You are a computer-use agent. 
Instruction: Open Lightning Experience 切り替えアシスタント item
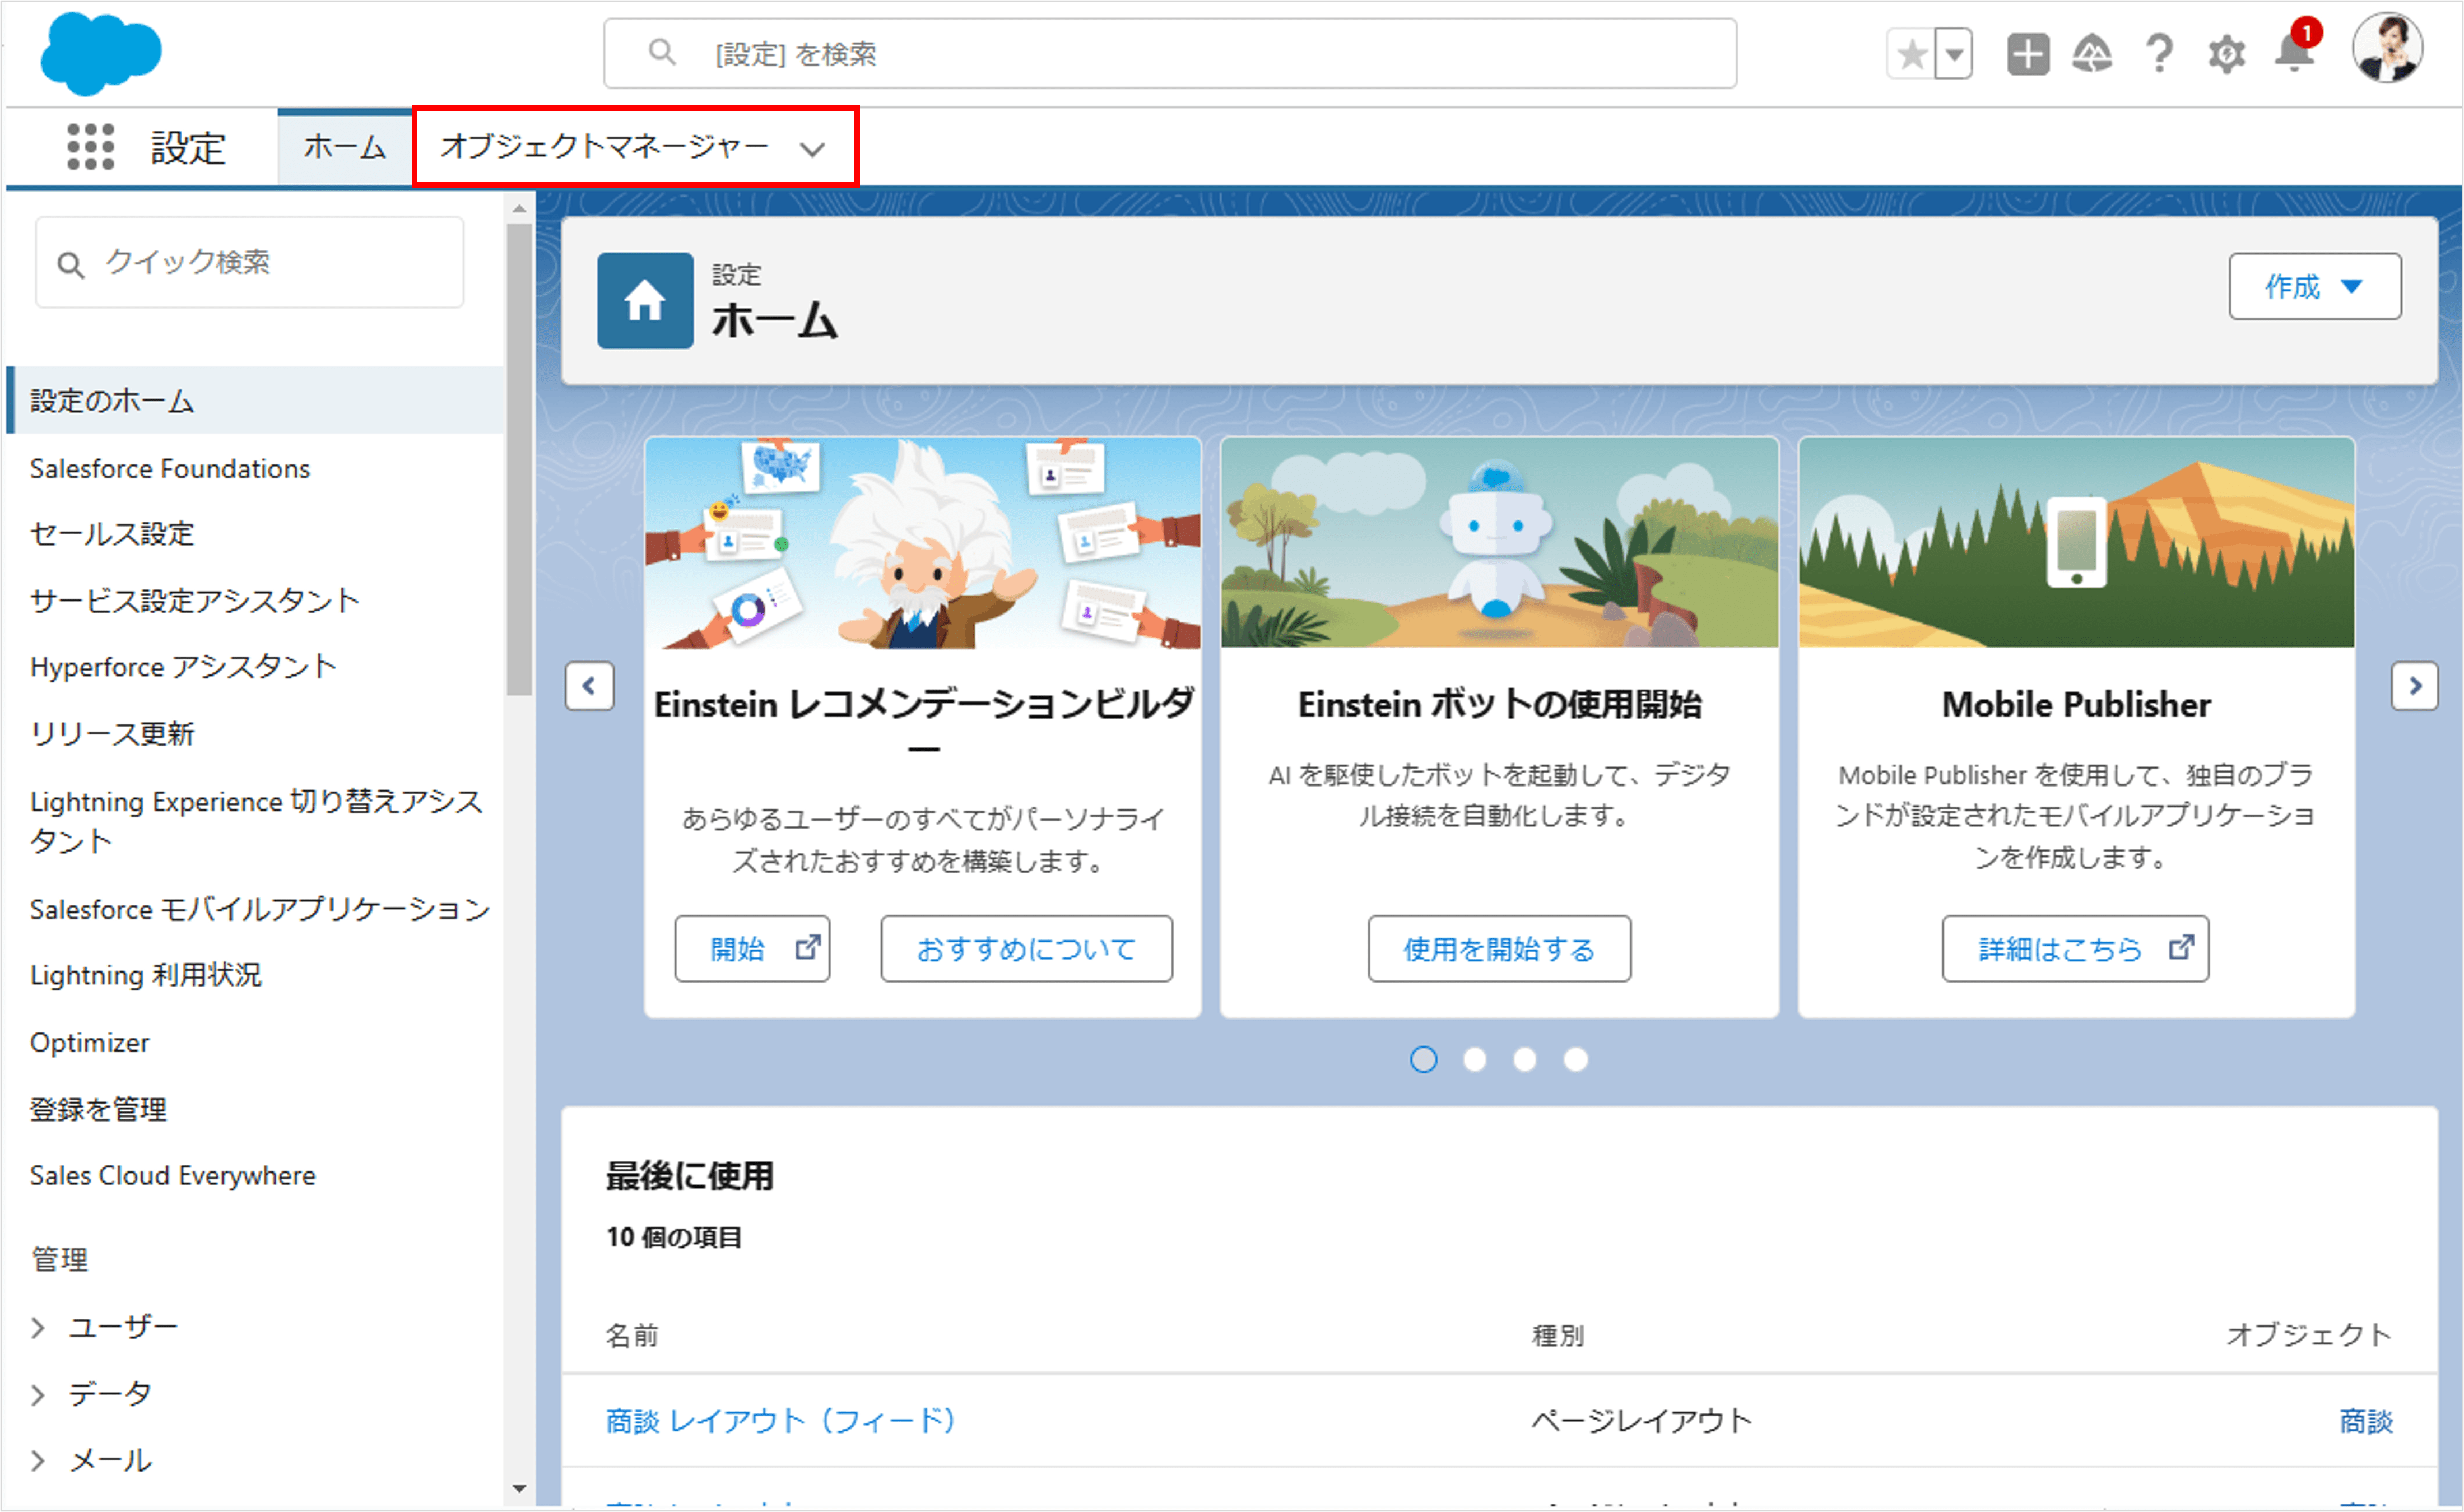click(x=256, y=821)
